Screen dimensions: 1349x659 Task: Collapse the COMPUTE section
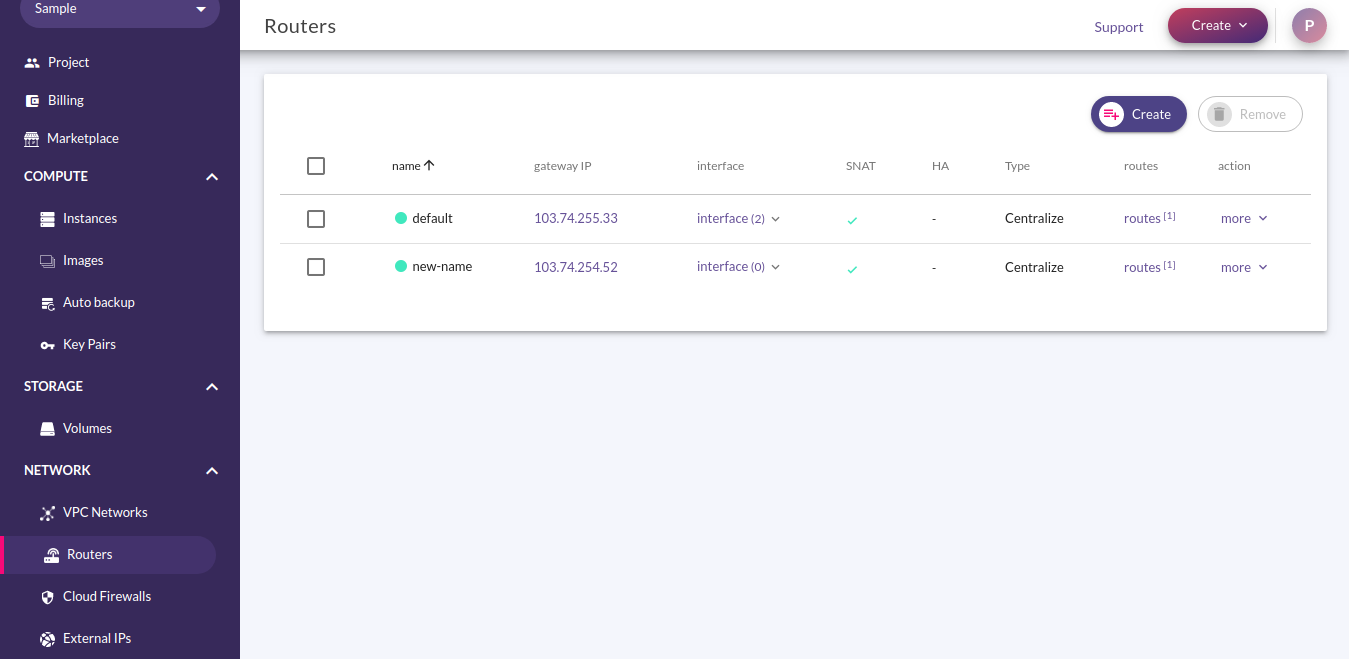[211, 177]
